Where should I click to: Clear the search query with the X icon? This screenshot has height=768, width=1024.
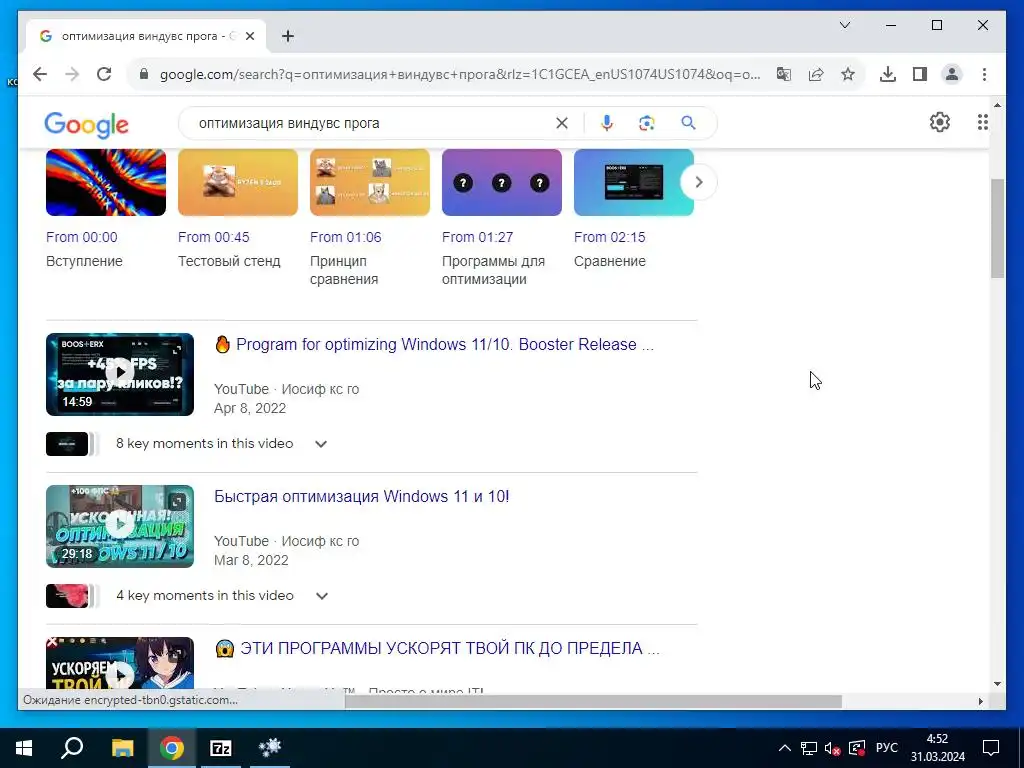coord(562,123)
